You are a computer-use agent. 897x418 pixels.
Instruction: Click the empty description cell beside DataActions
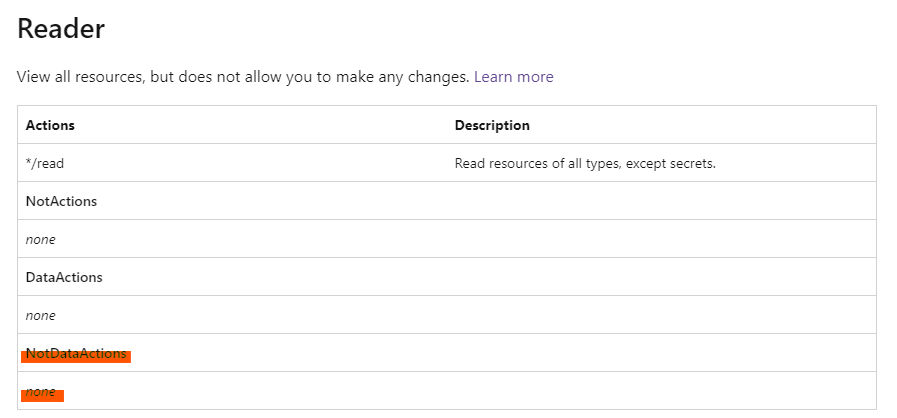[x=660, y=277]
